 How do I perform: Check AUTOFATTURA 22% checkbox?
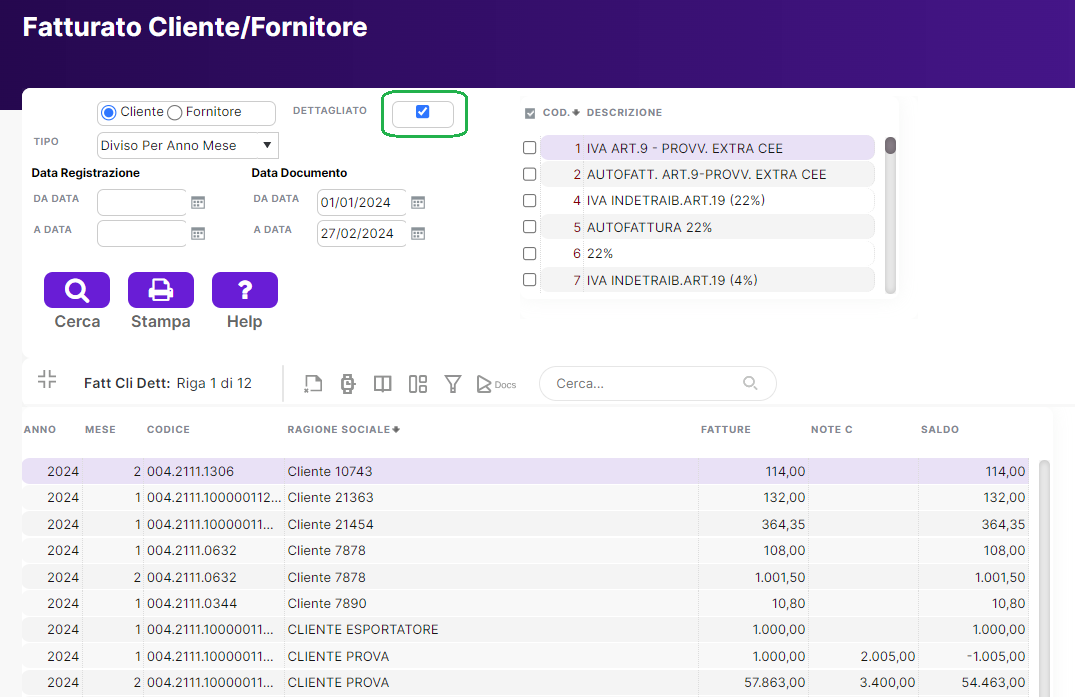point(529,227)
